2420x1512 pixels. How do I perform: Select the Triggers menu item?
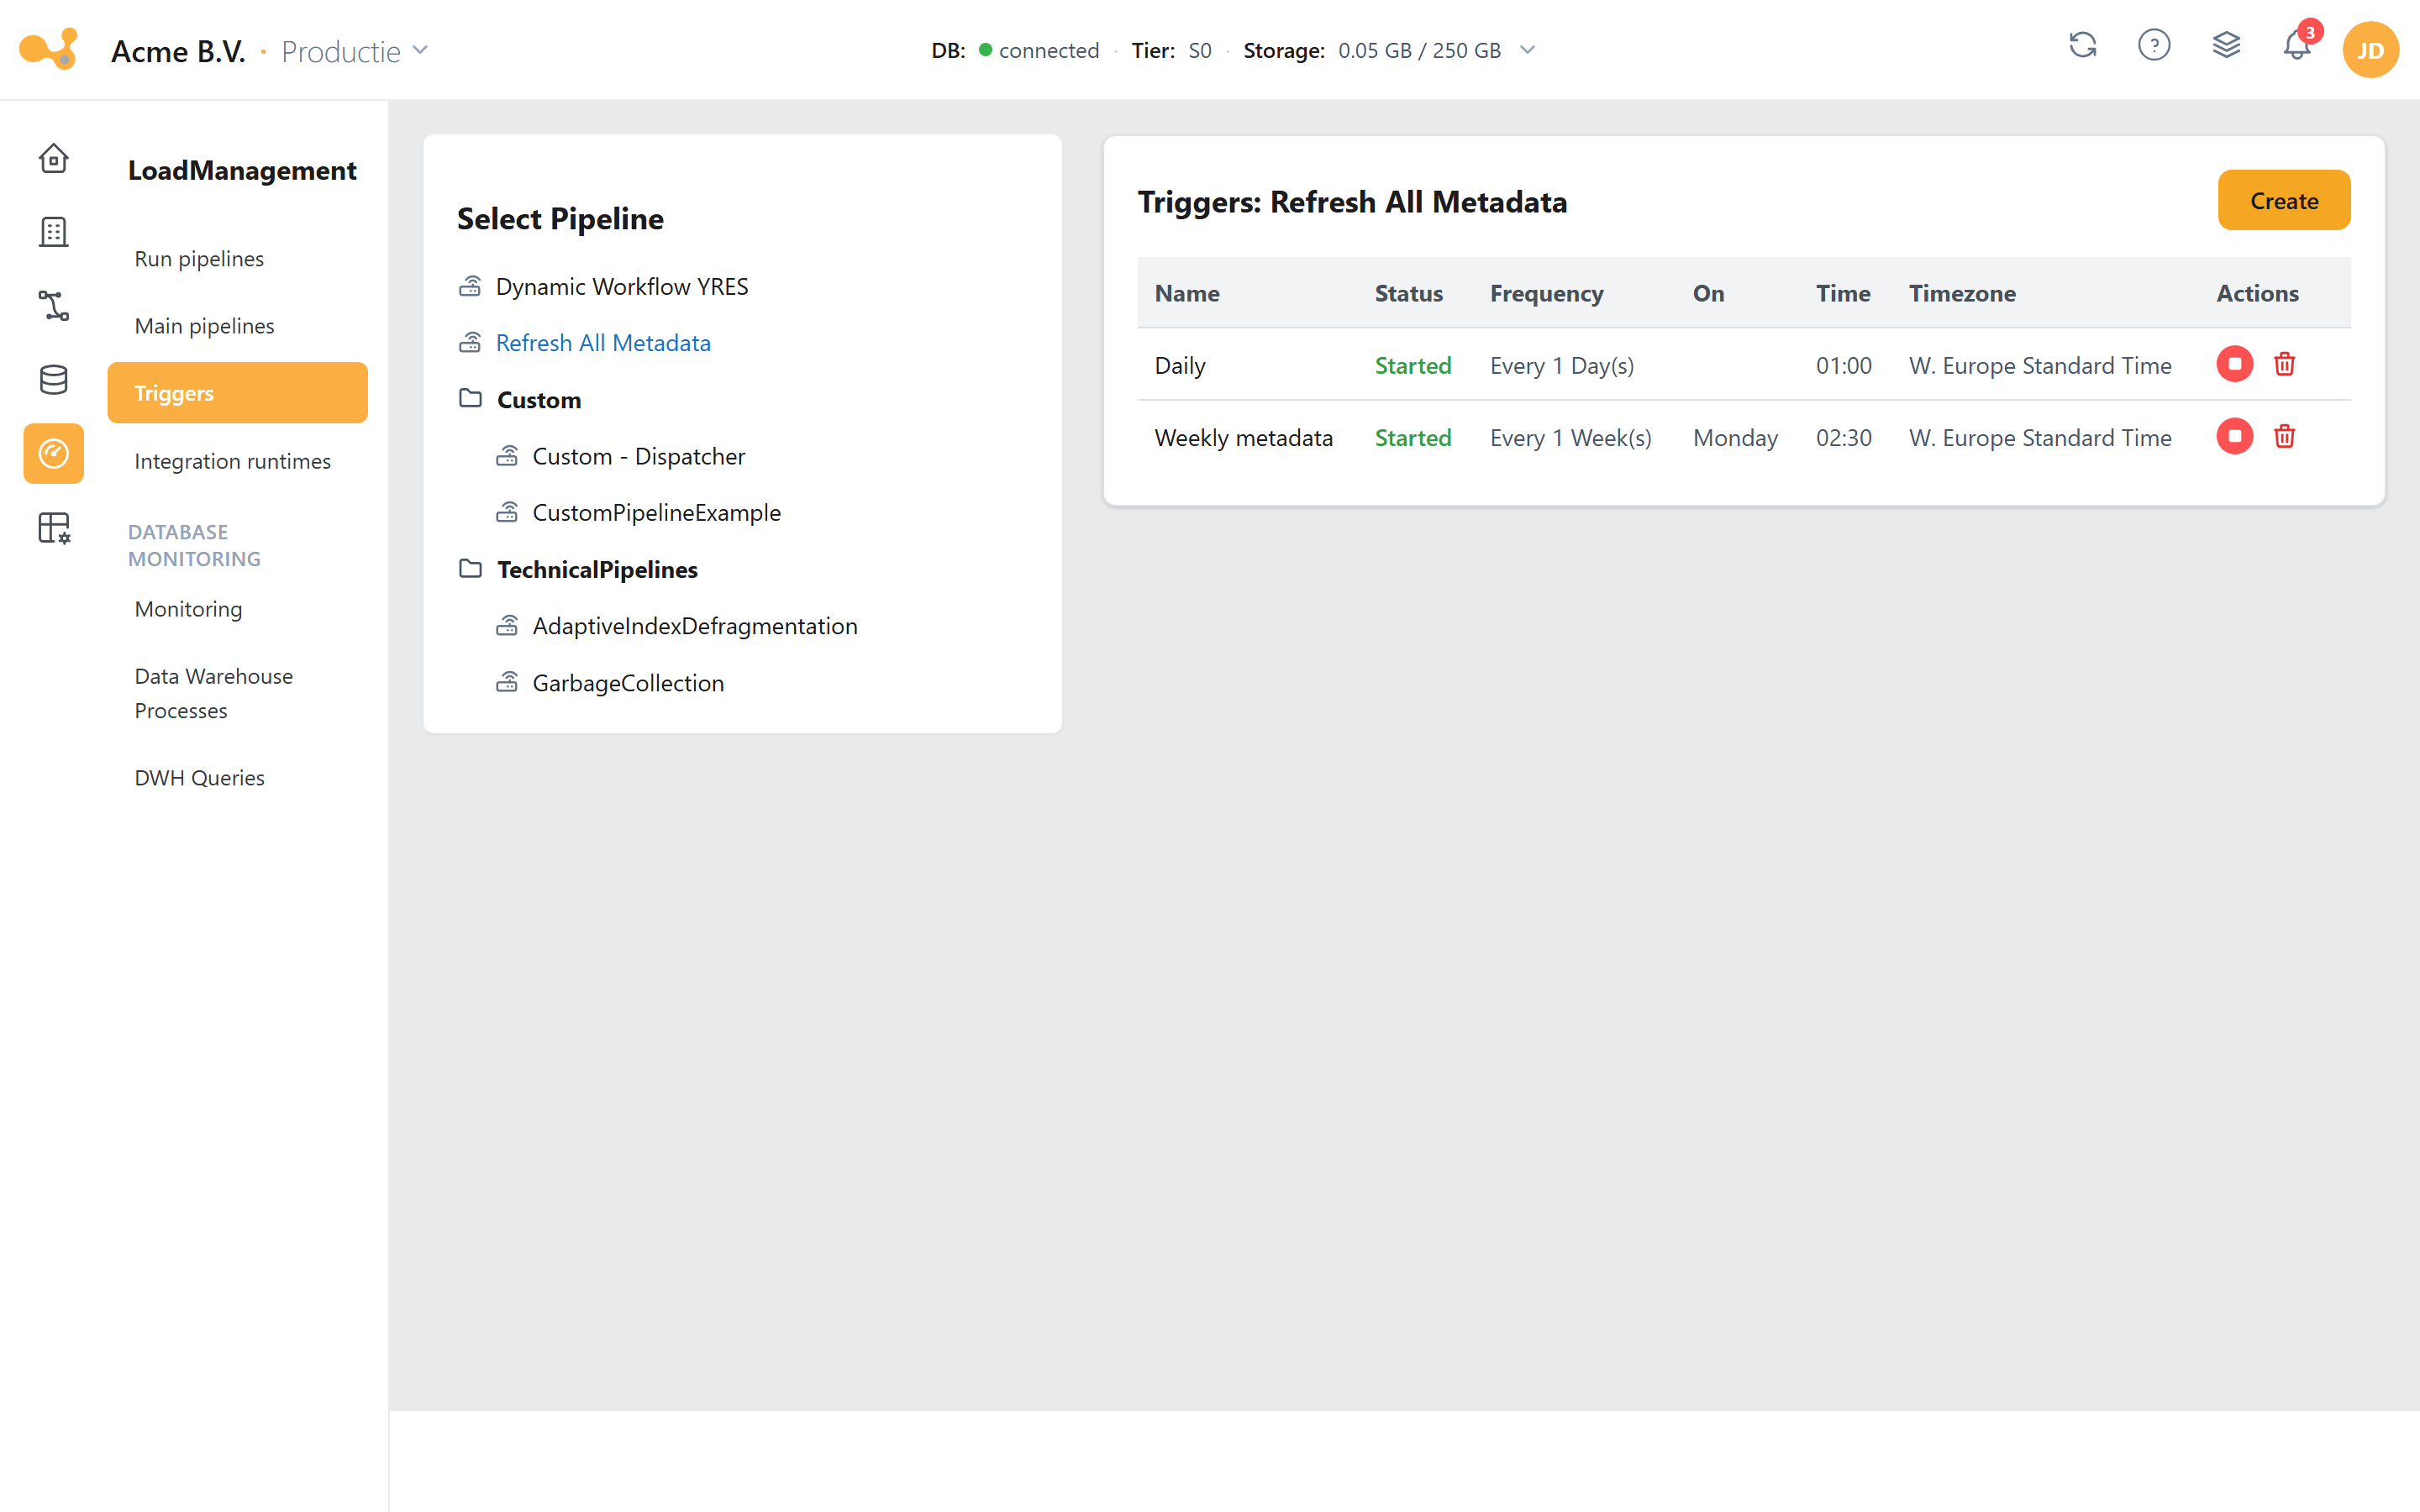tap(237, 393)
